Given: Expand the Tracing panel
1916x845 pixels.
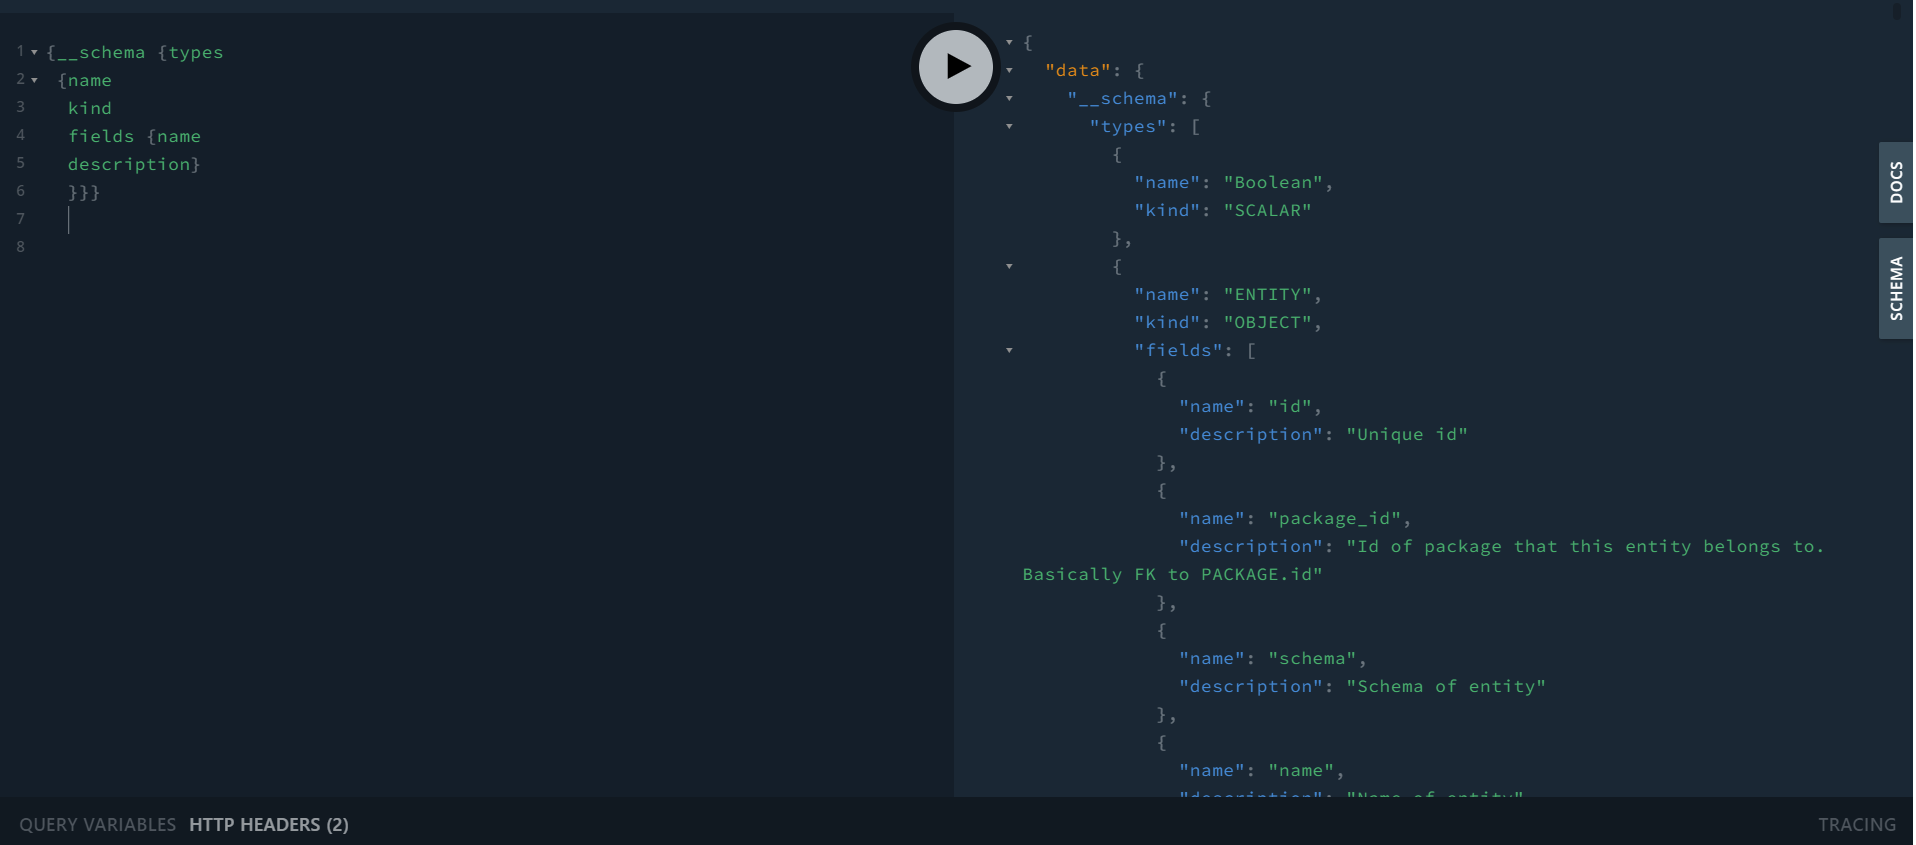Looking at the screenshot, I should [1856, 824].
